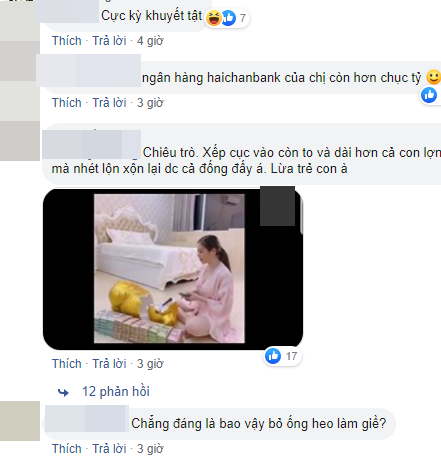
Task: Click the smiley emoji in the haichanbank comment
Action: click(x=434, y=77)
